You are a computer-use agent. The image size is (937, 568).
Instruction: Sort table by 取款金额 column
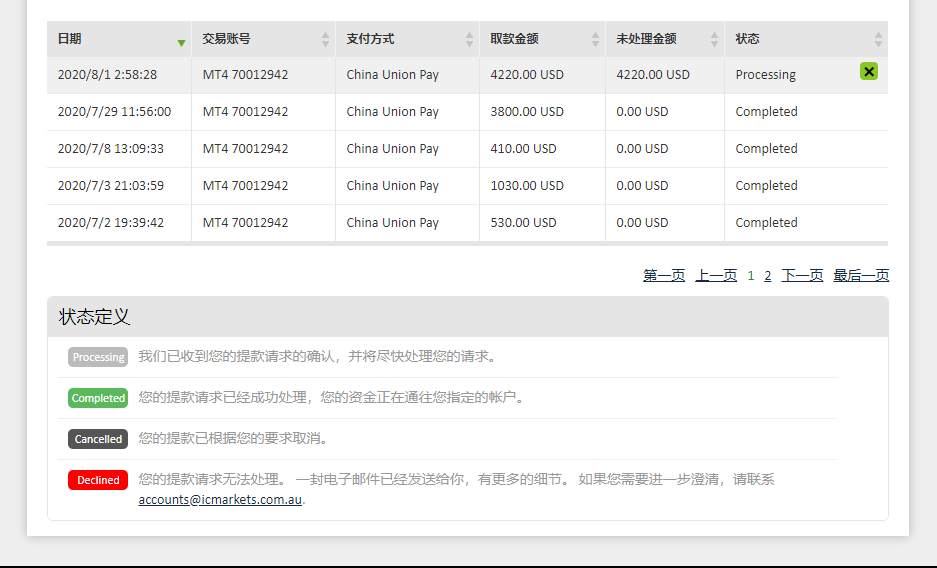[x=595, y=39]
